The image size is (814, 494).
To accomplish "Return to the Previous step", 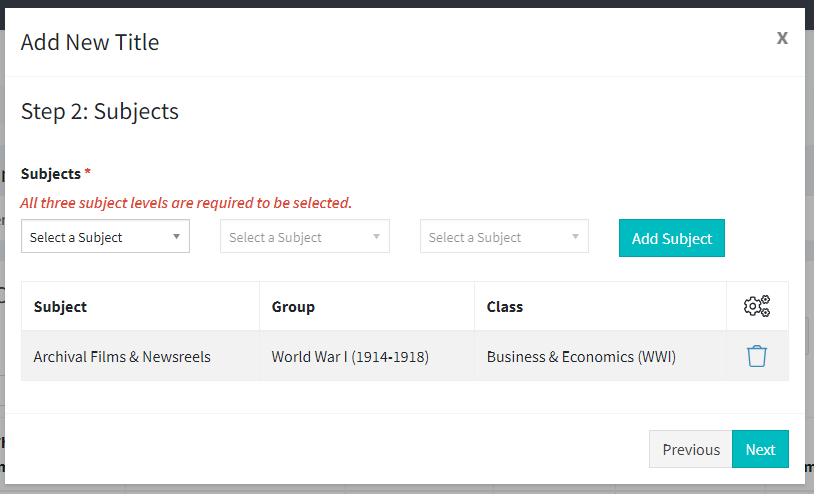I will click(690, 449).
